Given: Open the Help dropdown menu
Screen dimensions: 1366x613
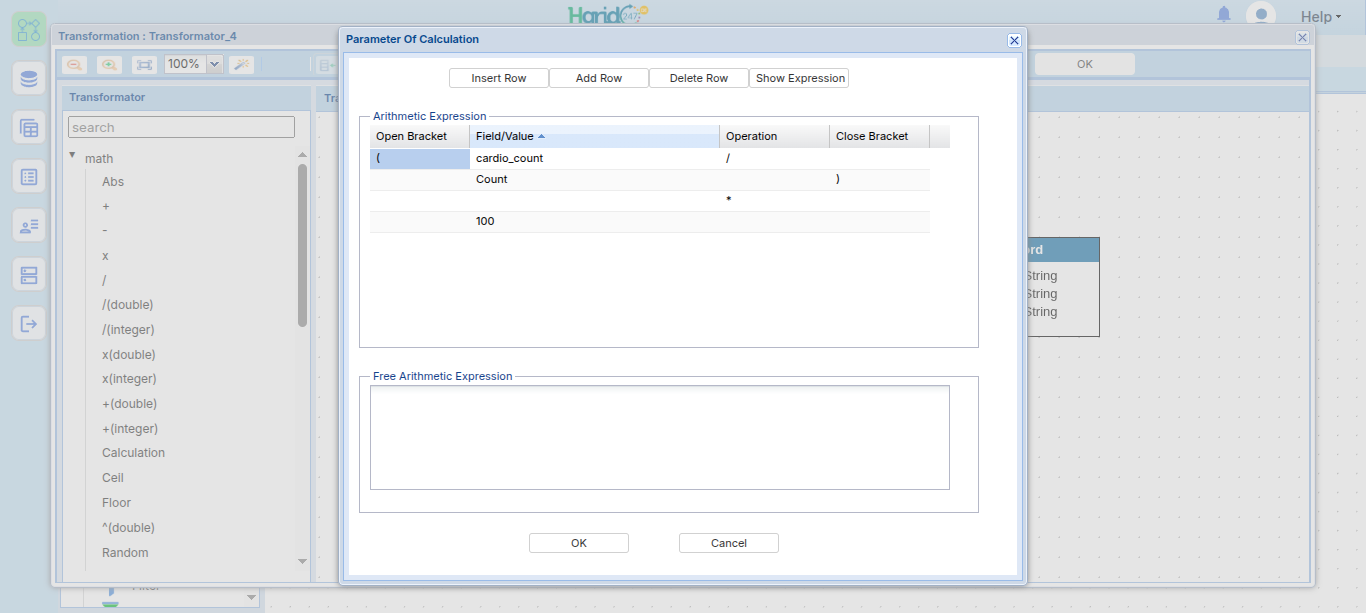Looking at the screenshot, I should [x=1321, y=16].
